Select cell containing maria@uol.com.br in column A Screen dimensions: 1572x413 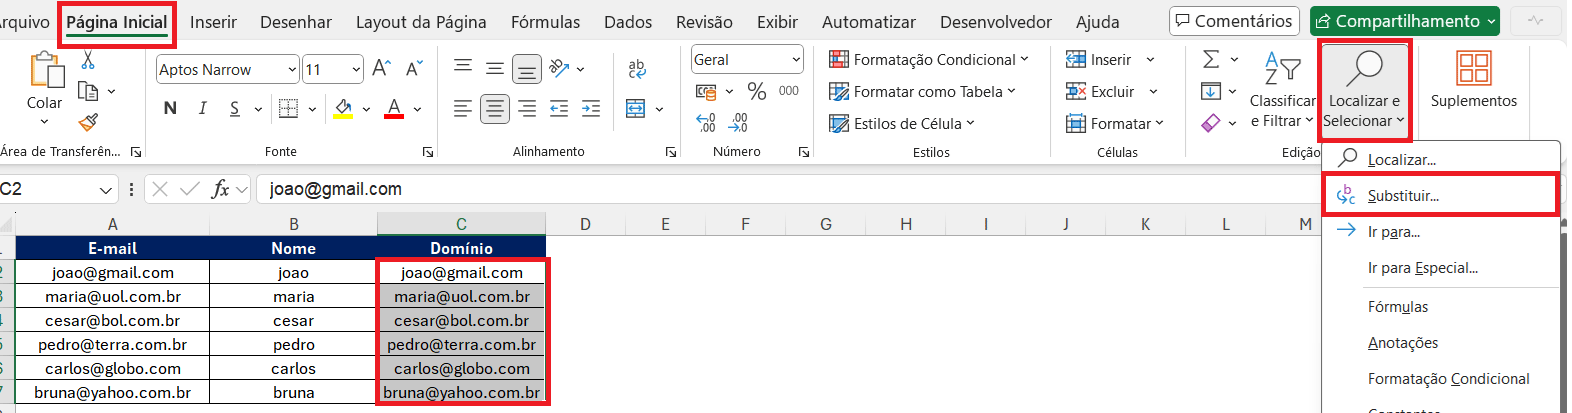click(x=113, y=297)
